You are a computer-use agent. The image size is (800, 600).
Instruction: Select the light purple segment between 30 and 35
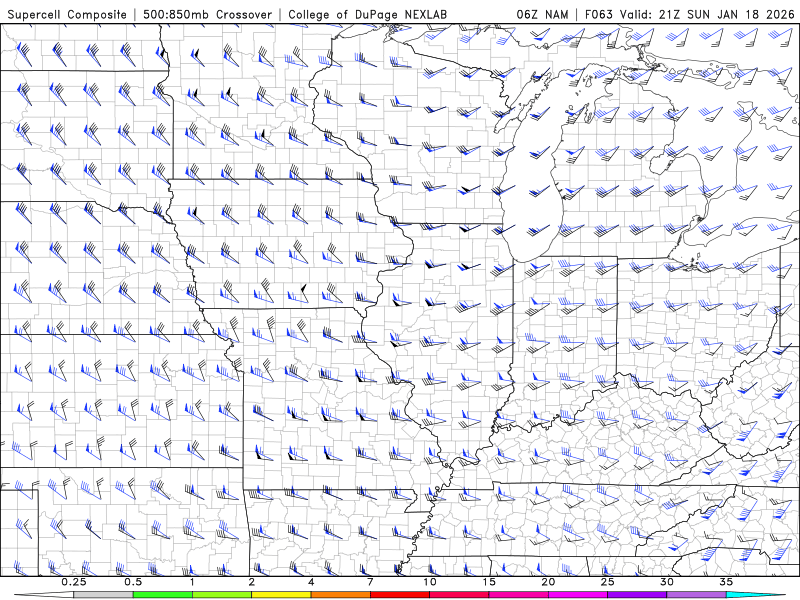[x=696, y=595]
